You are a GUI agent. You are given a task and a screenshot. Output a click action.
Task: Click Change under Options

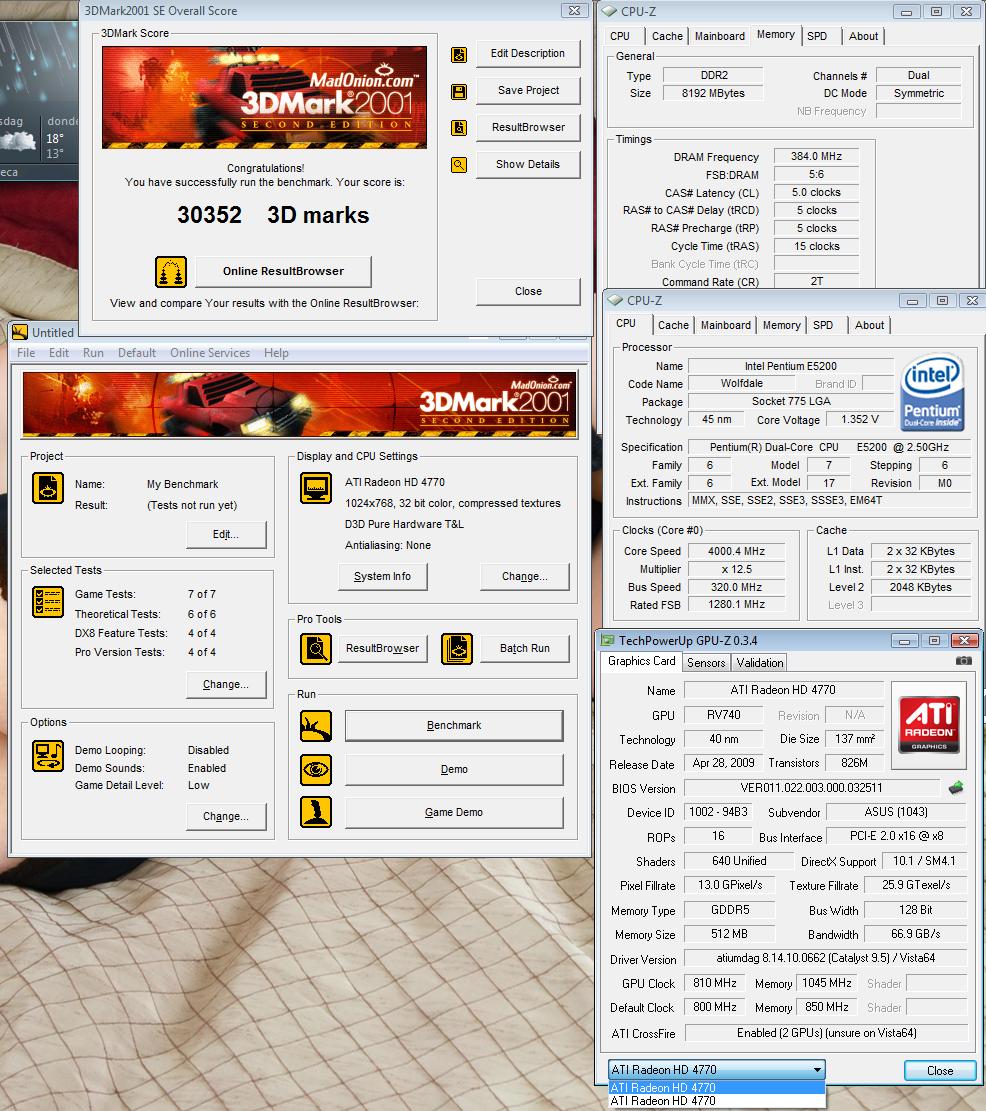(x=226, y=816)
